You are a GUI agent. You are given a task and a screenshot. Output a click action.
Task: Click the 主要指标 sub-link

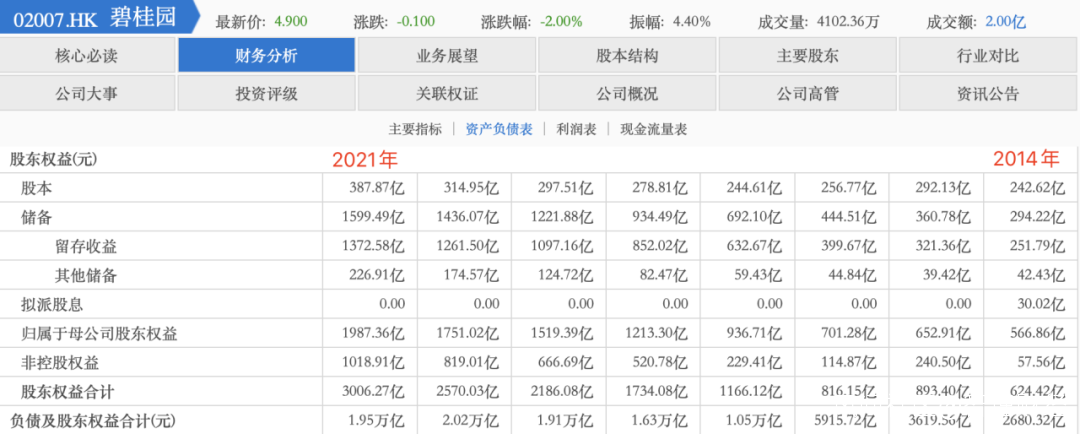(x=415, y=130)
